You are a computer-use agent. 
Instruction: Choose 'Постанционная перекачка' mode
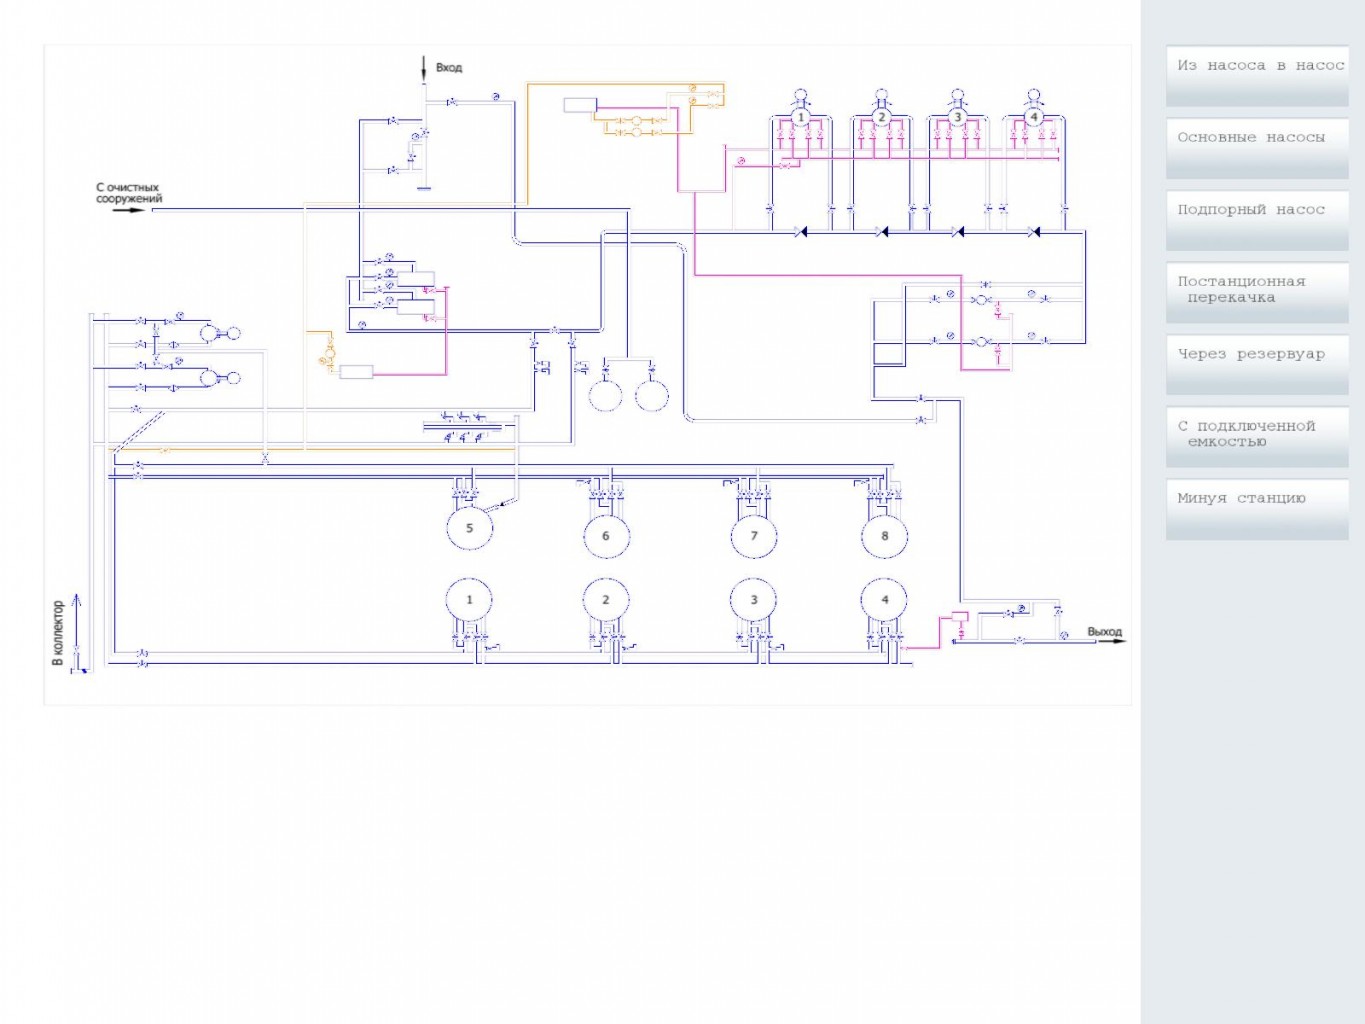point(1257,292)
